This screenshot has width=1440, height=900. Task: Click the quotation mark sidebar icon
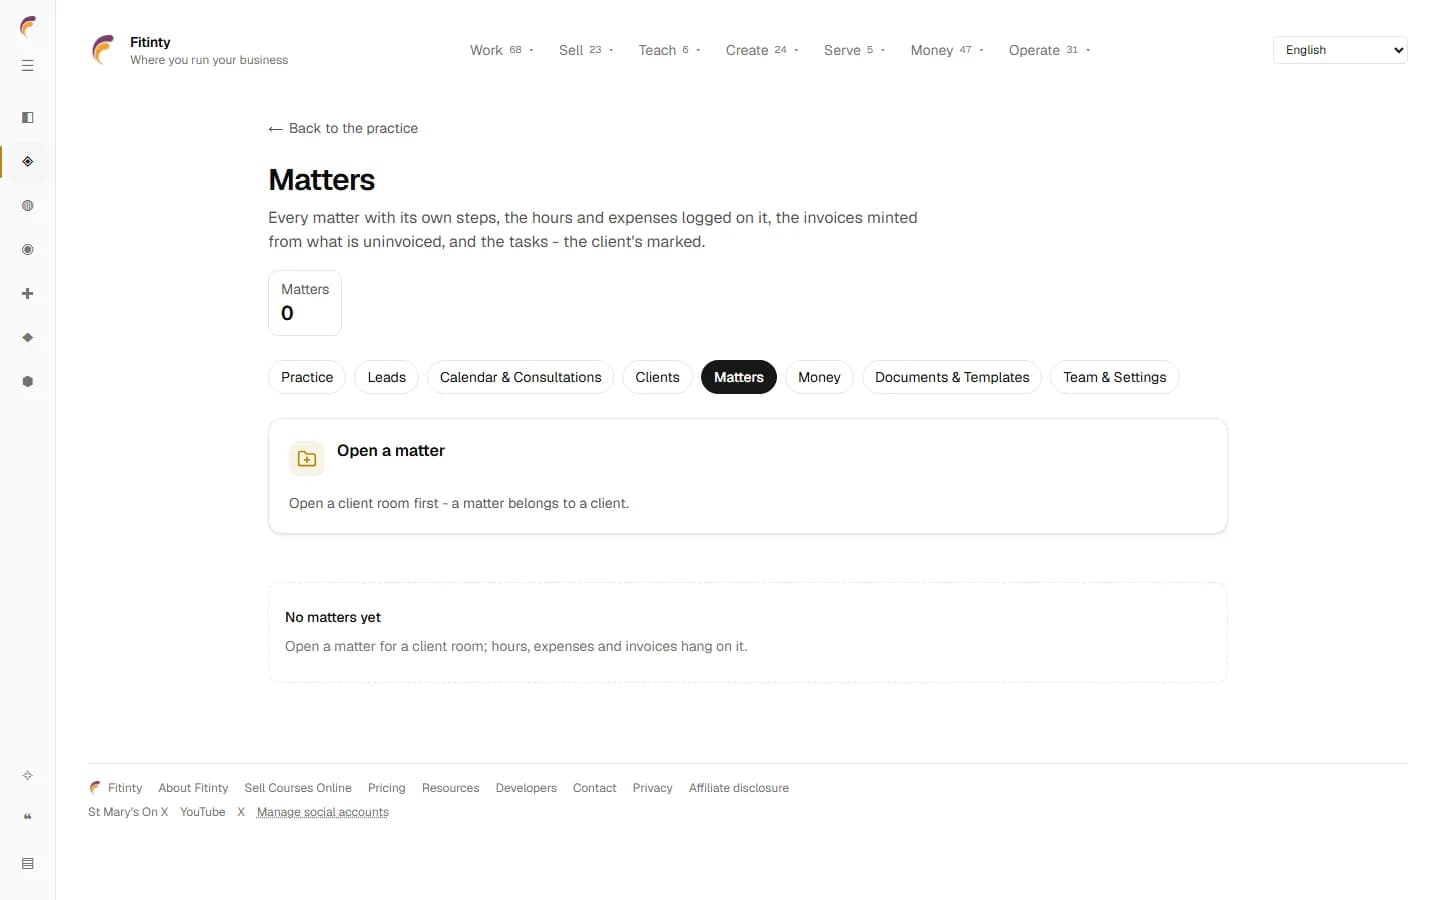pos(28,817)
